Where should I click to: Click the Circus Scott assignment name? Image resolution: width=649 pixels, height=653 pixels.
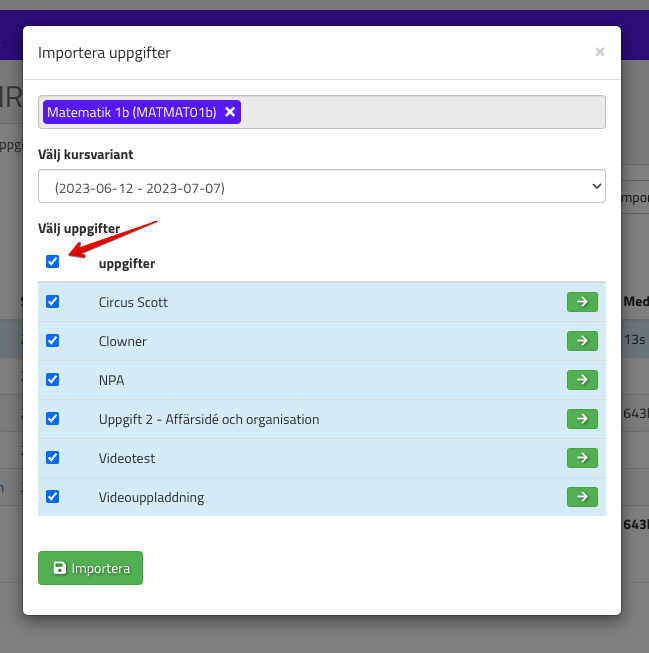[133, 302]
